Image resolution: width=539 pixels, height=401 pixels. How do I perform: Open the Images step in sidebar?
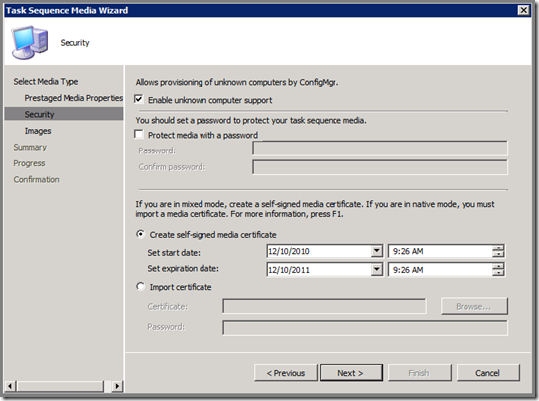pyautogui.click(x=38, y=131)
